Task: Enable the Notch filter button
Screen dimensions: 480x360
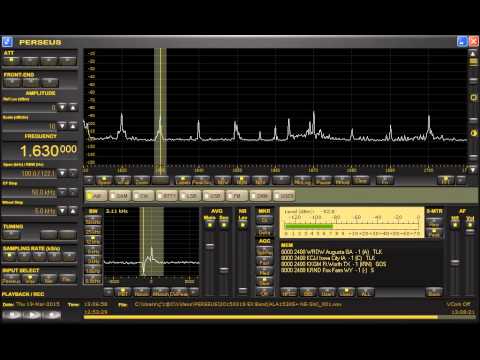Action: (x=141, y=292)
